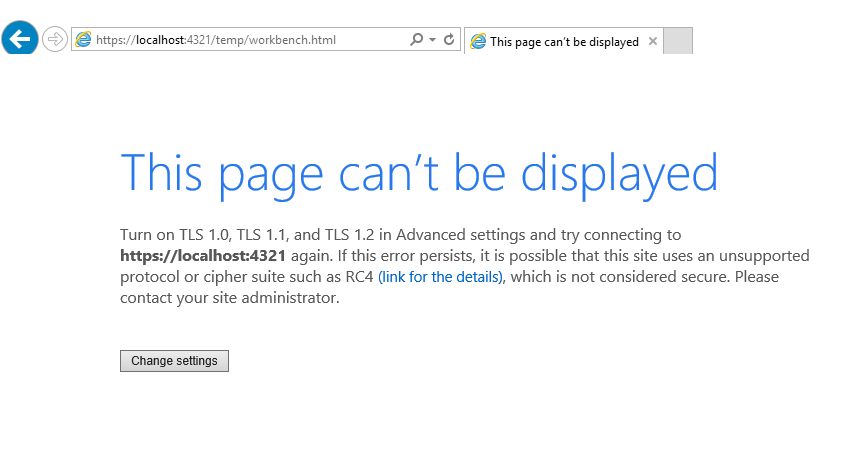Viewport: 854px width, 451px height.
Task: Expand the address bar autocomplete dropdown arrow
Action: (432, 40)
